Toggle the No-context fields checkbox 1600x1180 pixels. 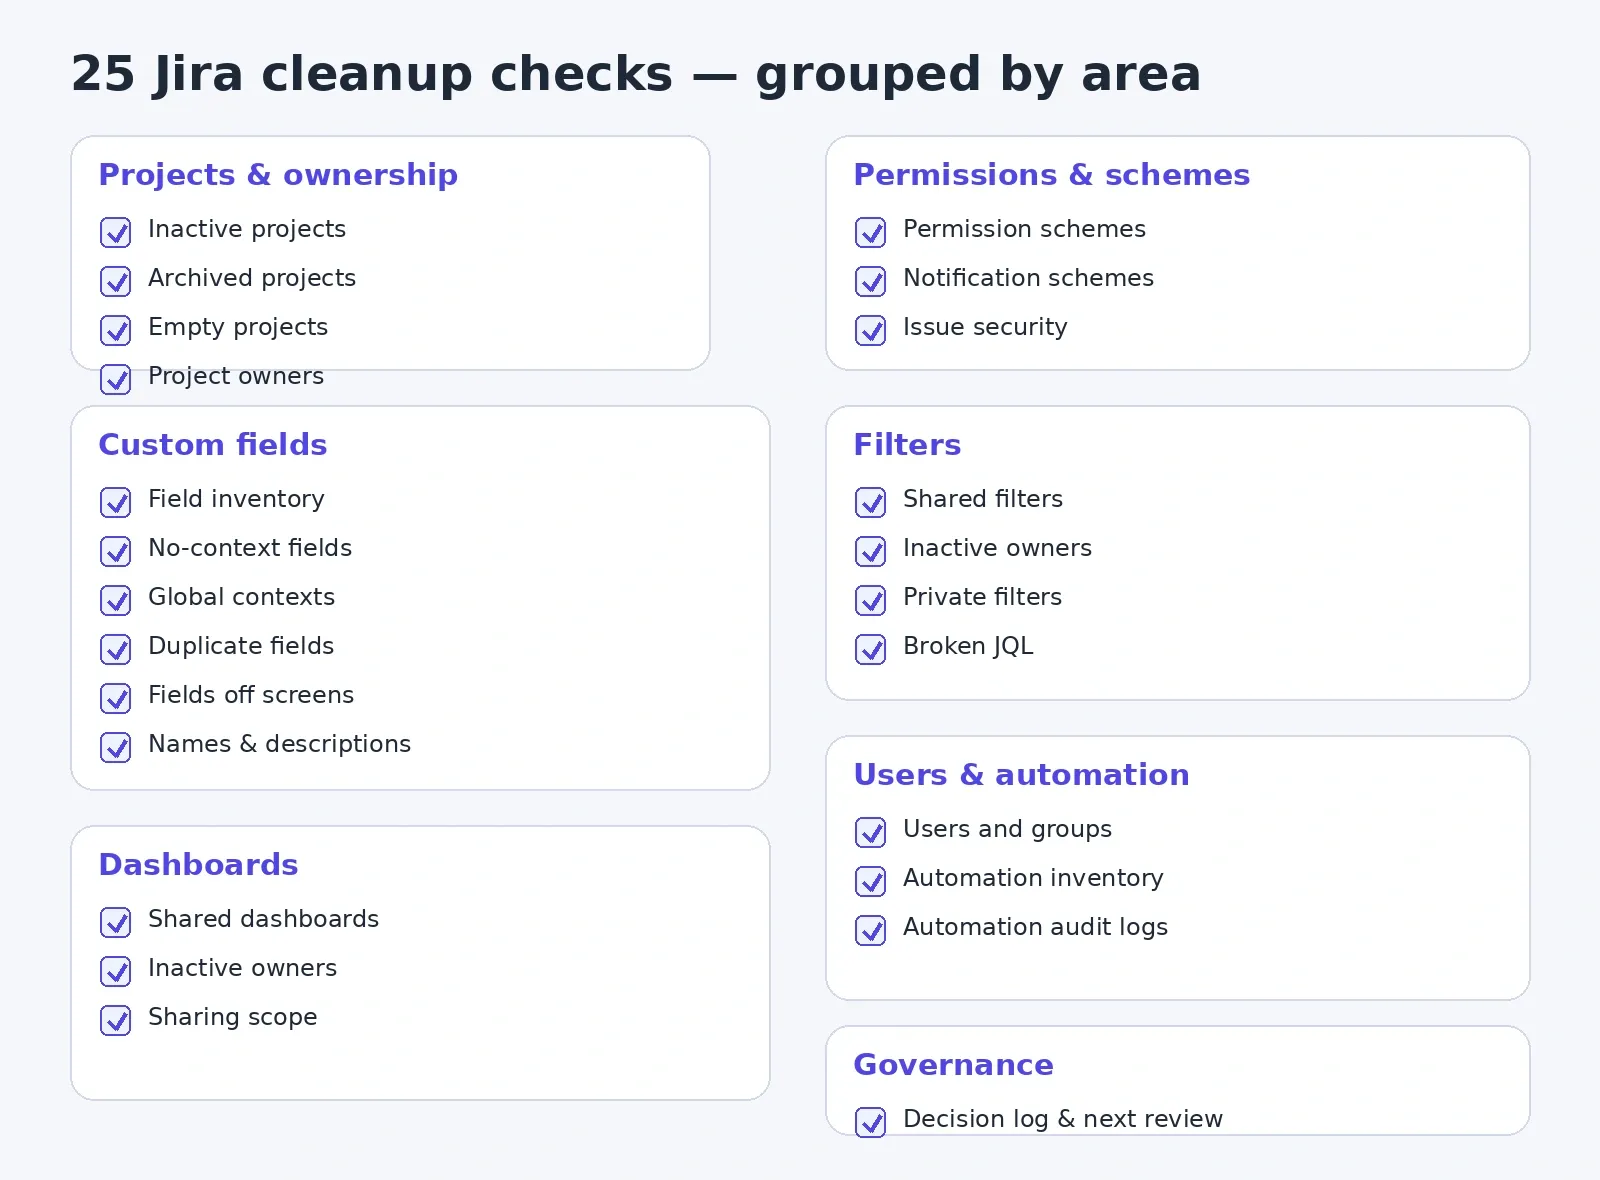coord(116,551)
